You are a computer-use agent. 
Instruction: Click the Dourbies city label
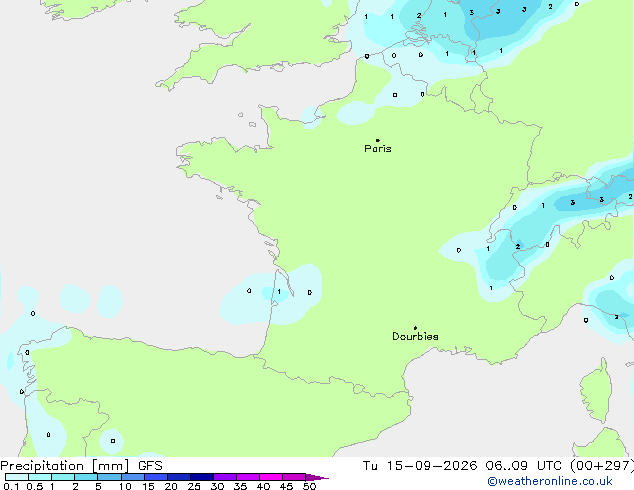coord(415,336)
